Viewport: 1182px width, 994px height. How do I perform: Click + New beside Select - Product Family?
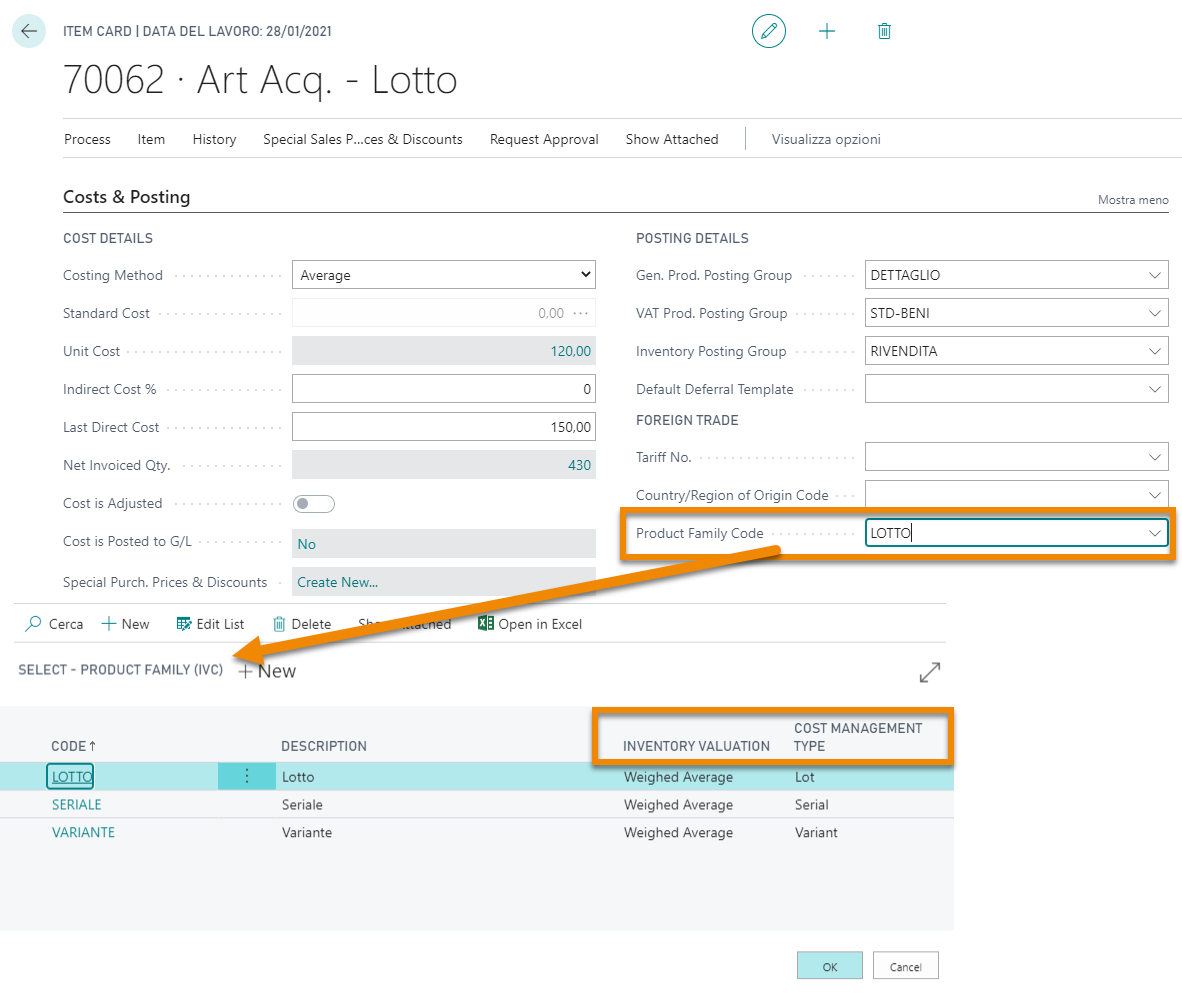pos(267,671)
